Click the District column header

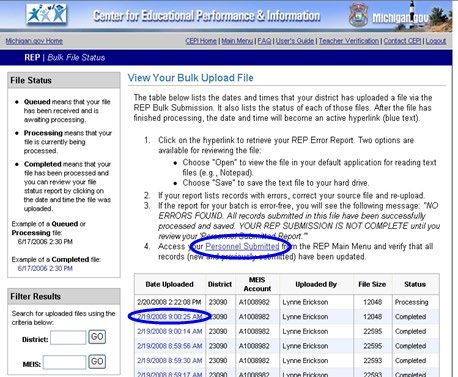pyautogui.click(x=220, y=284)
